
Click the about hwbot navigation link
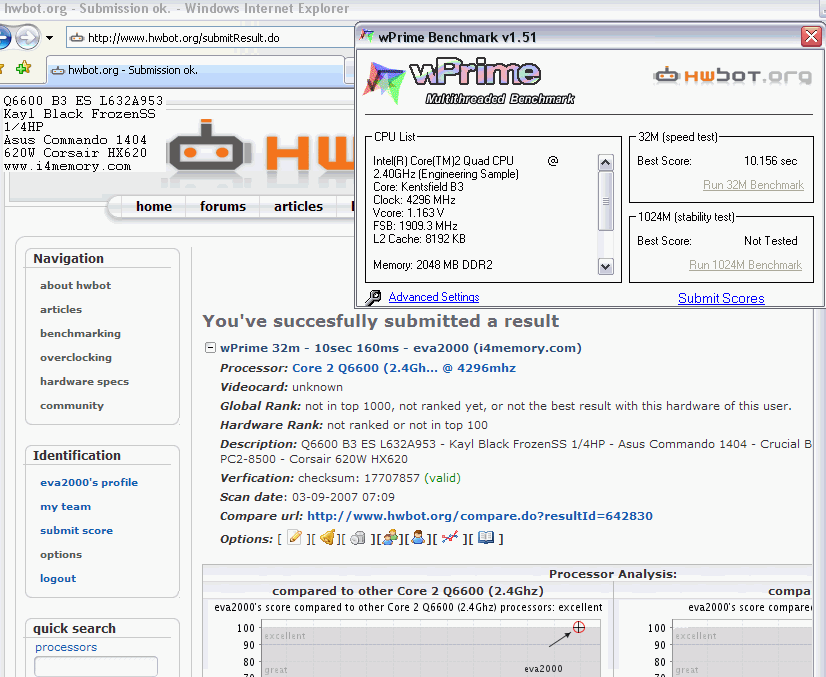(x=75, y=286)
